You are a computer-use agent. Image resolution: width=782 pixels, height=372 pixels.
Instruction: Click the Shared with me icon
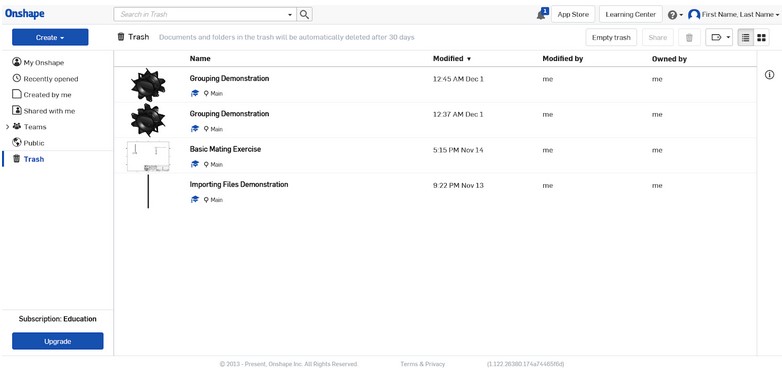(17, 110)
